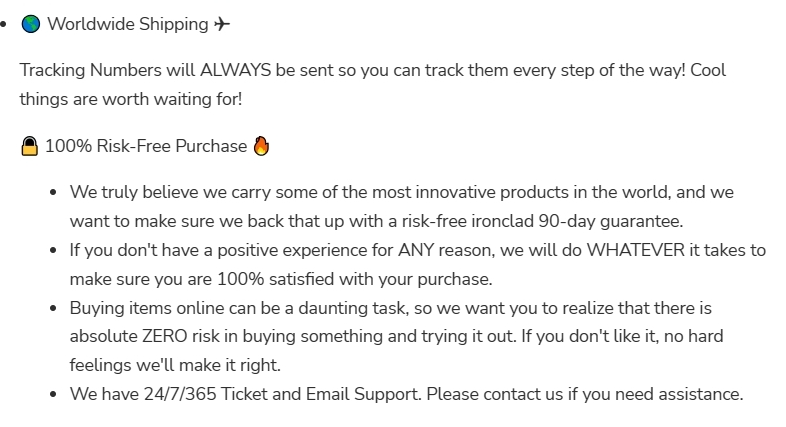Image resolution: width=786 pixels, height=427 pixels.
Task: Click the globe emoji before Worldwide Shipping
Action: pyautogui.click(x=30, y=24)
